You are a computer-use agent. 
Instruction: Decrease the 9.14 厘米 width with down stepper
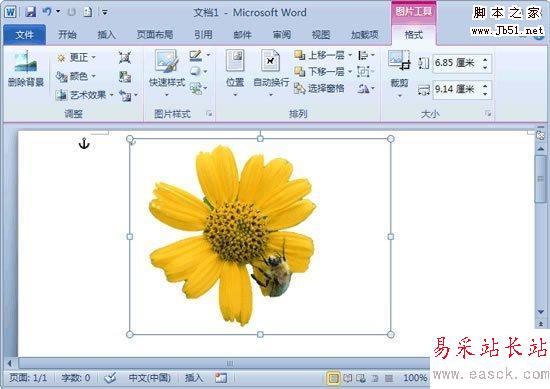coord(485,94)
